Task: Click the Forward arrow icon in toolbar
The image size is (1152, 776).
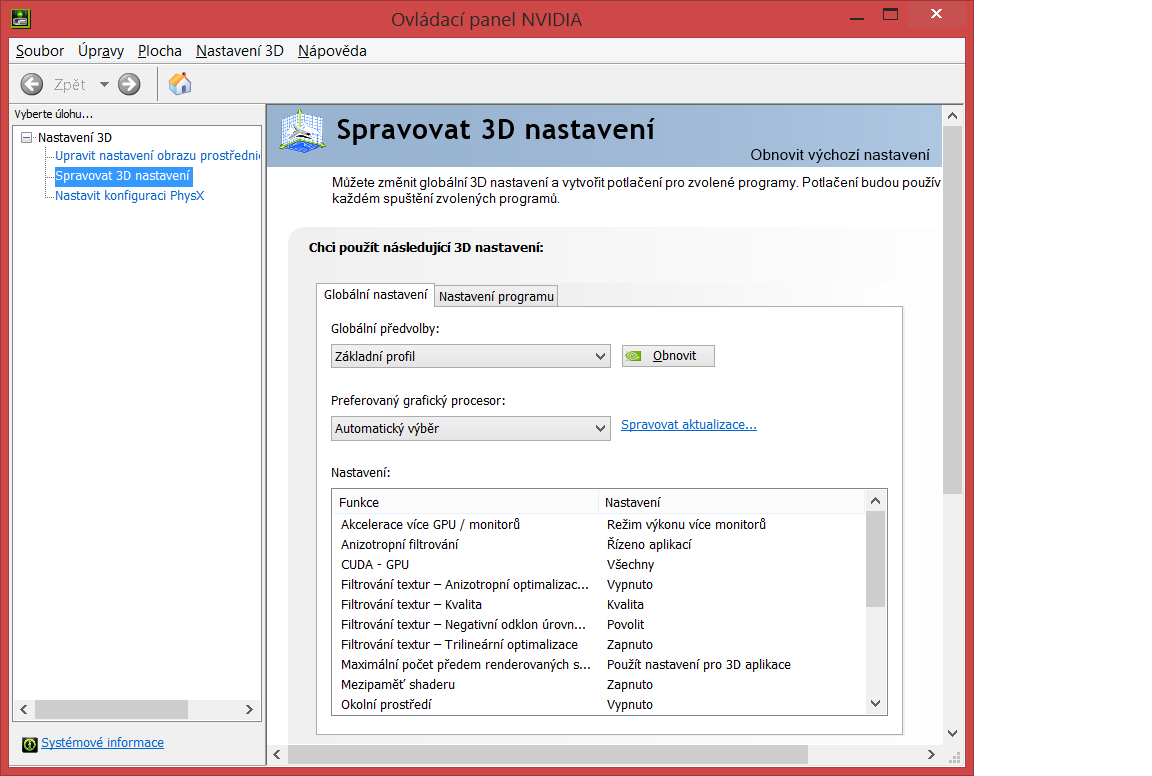Action: pyautogui.click(x=129, y=85)
